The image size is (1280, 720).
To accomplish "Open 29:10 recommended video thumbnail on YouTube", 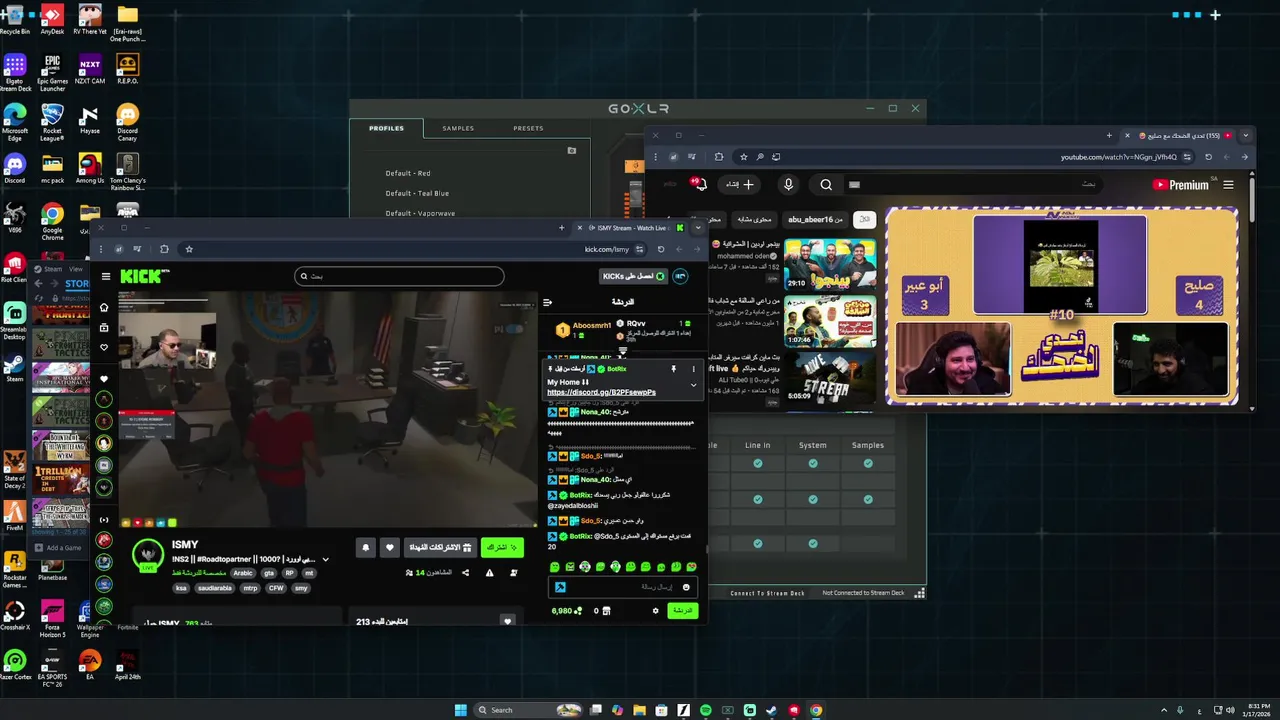I will [830, 265].
